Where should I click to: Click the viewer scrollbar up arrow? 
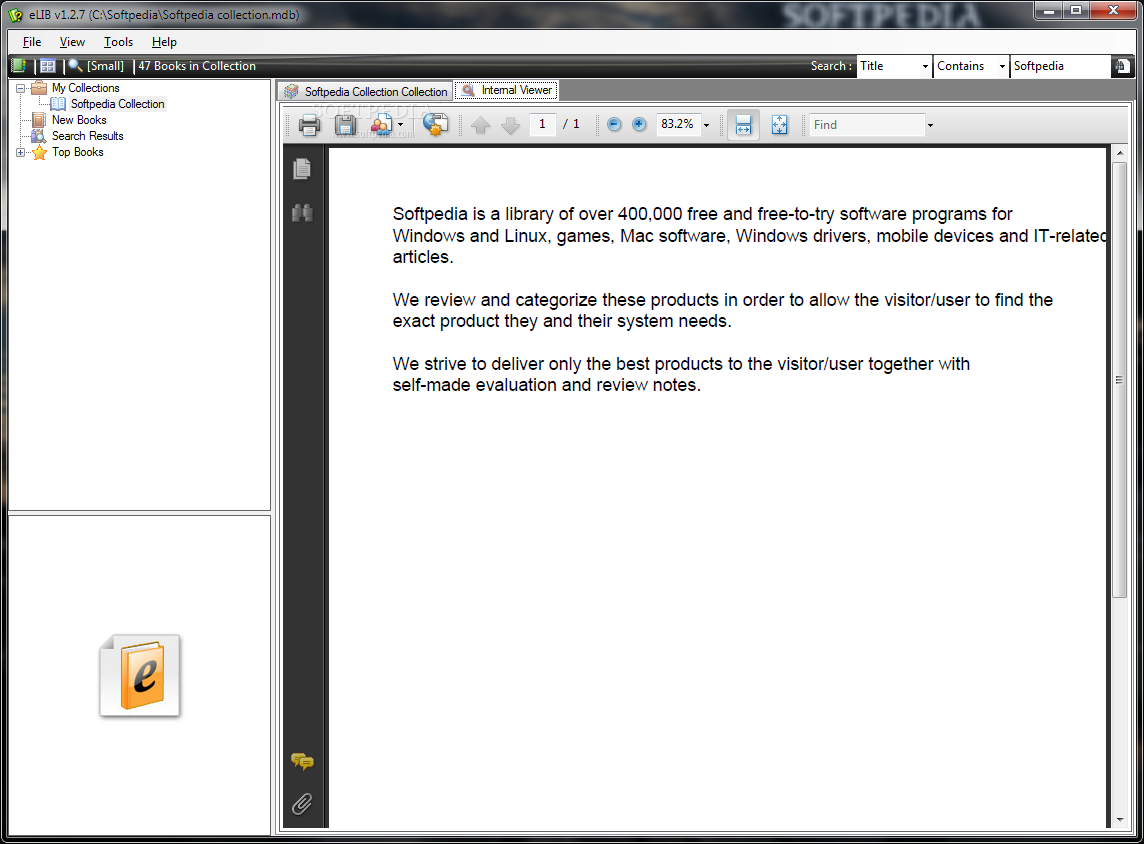click(x=1120, y=153)
